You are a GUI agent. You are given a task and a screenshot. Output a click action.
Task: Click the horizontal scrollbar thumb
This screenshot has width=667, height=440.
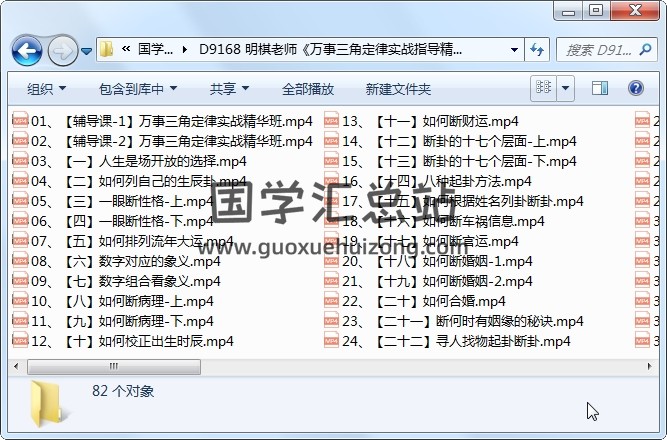[x=114, y=366]
